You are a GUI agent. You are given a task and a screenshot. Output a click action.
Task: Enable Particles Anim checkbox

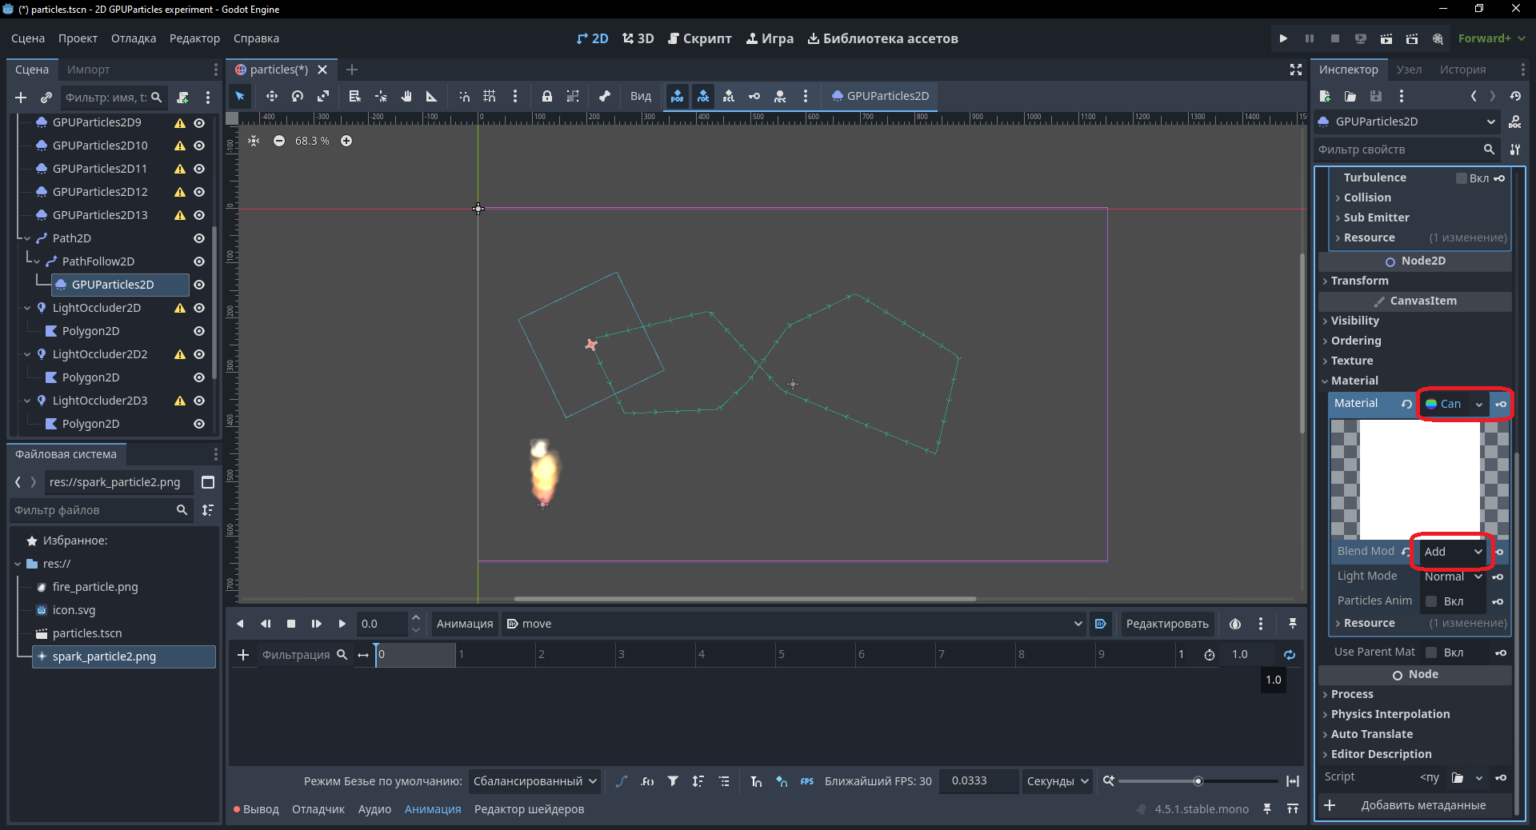tap(1431, 601)
